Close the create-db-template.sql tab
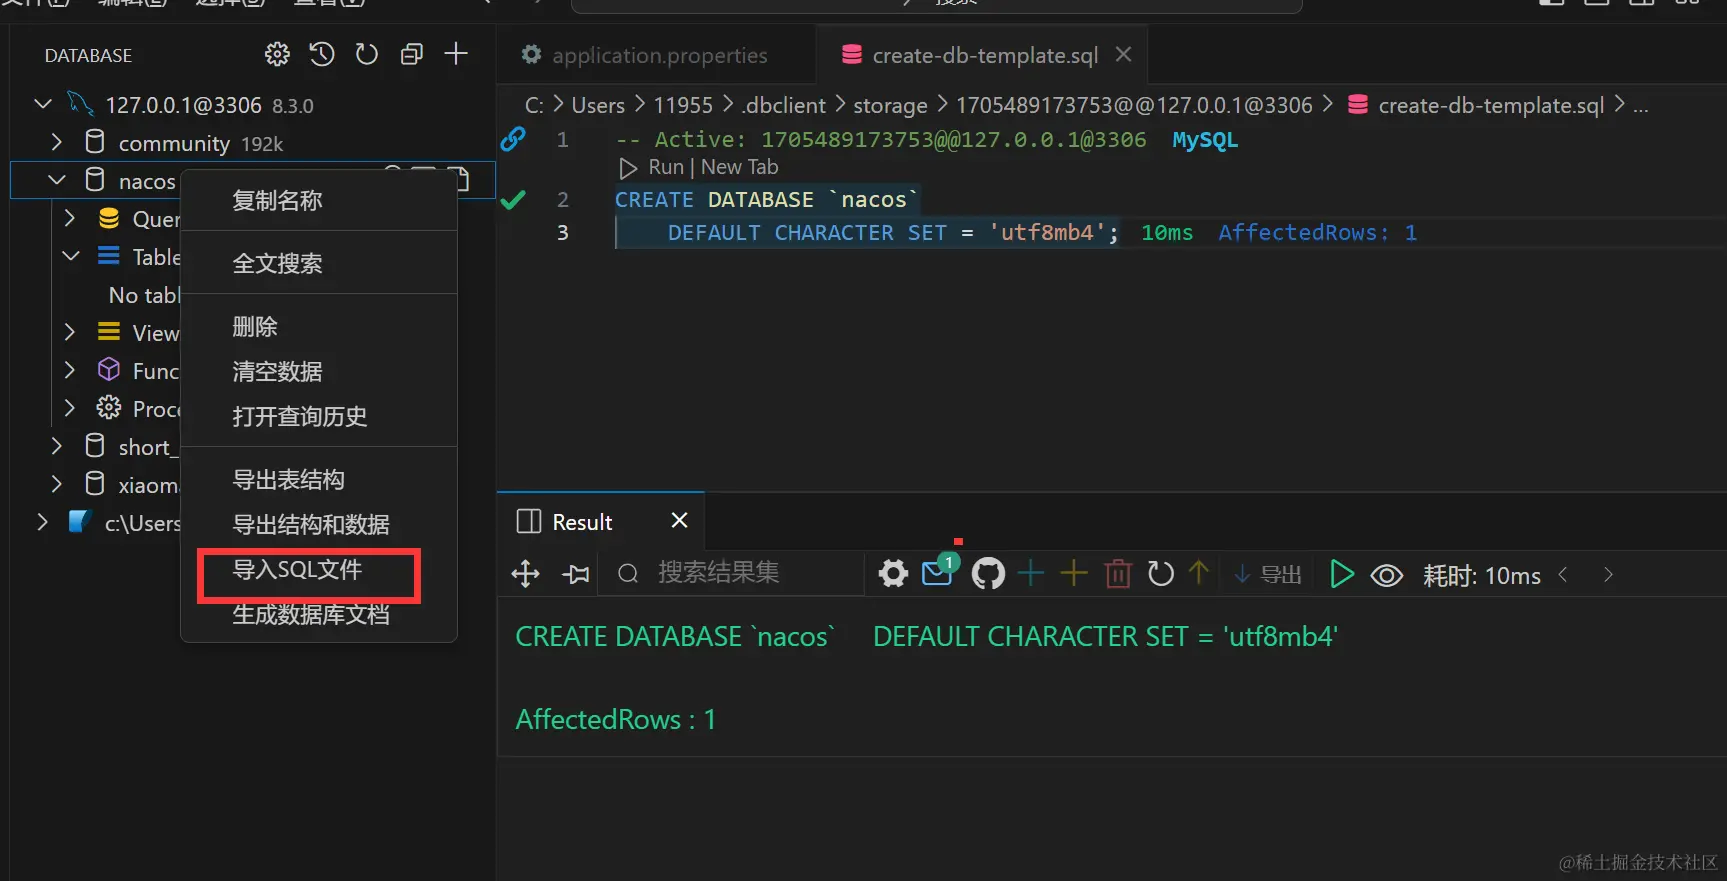Viewport: 1727px width, 881px height. [1124, 54]
